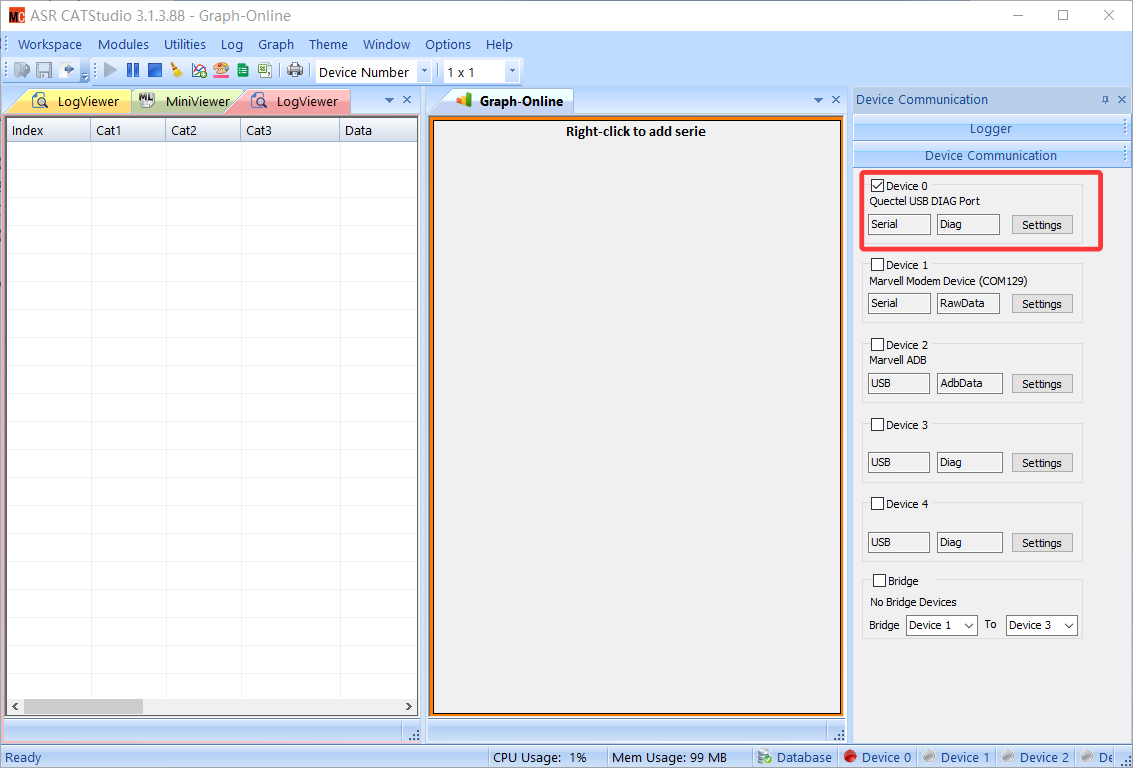Close the Graph-Online tab group
The image size is (1133, 768).
(836, 100)
